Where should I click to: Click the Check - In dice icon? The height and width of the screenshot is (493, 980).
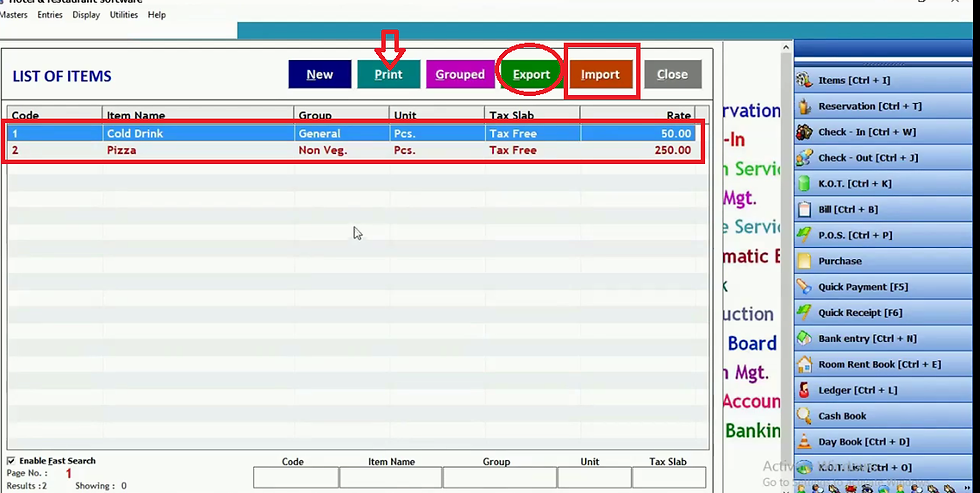[x=804, y=132]
